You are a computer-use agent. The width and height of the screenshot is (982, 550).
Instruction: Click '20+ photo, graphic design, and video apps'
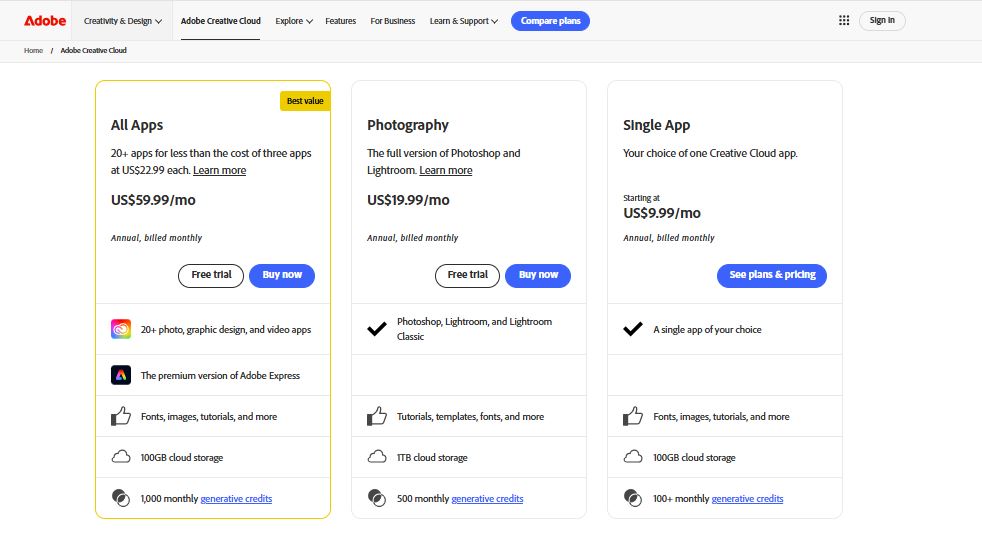225,329
